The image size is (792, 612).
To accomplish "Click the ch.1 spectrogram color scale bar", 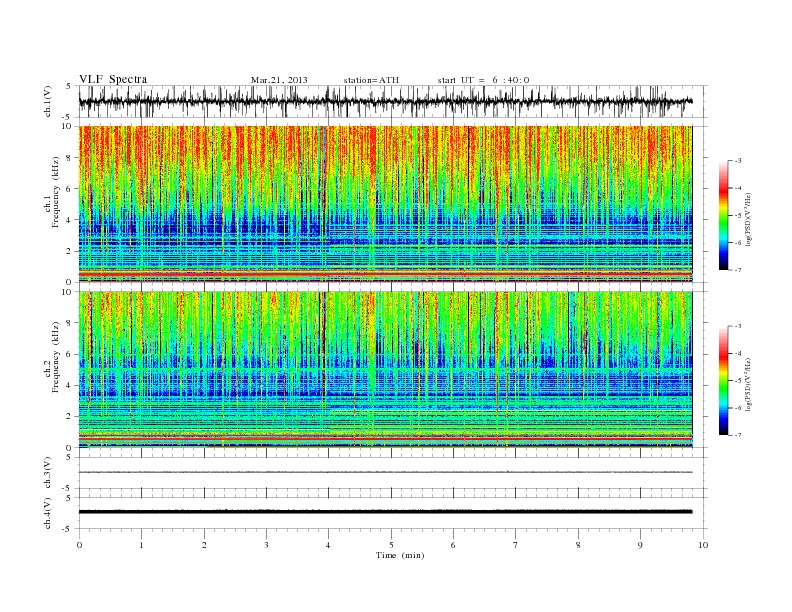I will 723,215.
